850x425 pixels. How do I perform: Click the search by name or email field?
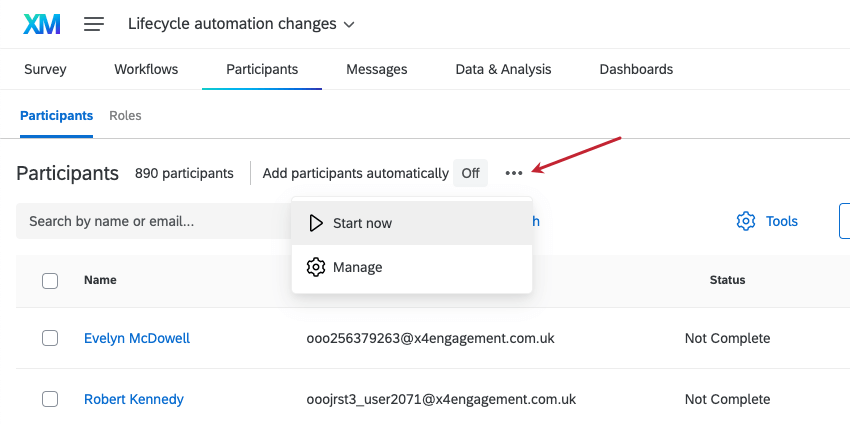click(150, 221)
